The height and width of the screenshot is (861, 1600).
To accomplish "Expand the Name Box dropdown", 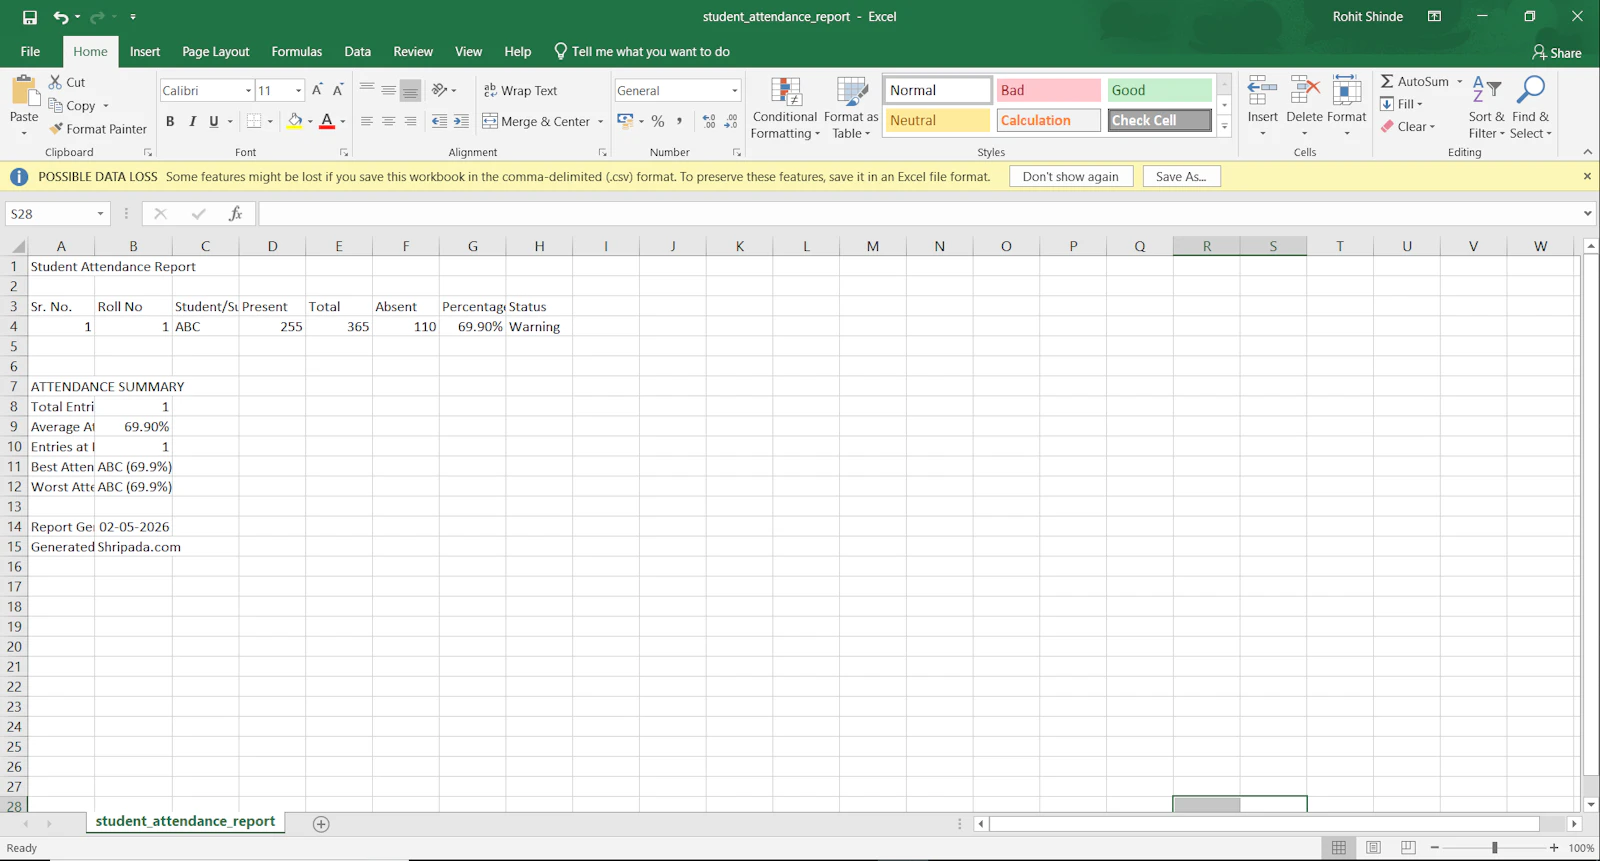I will pyautogui.click(x=100, y=214).
